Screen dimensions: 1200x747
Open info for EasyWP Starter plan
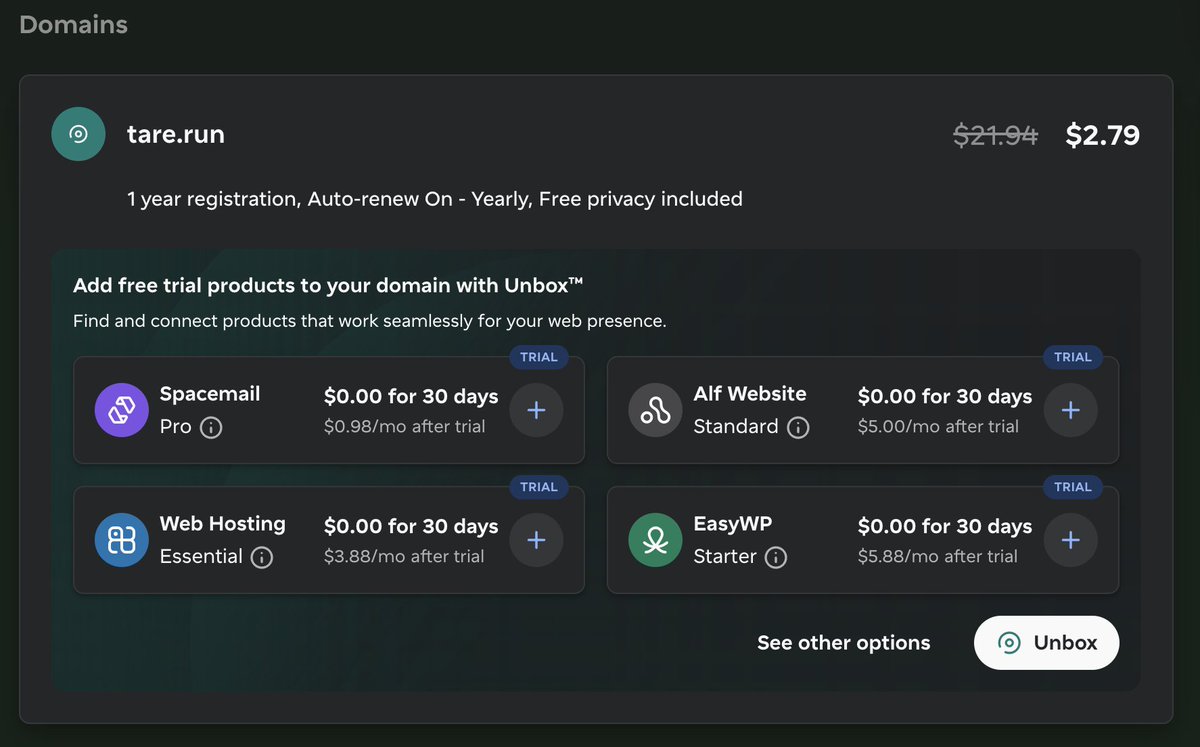point(776,557)
